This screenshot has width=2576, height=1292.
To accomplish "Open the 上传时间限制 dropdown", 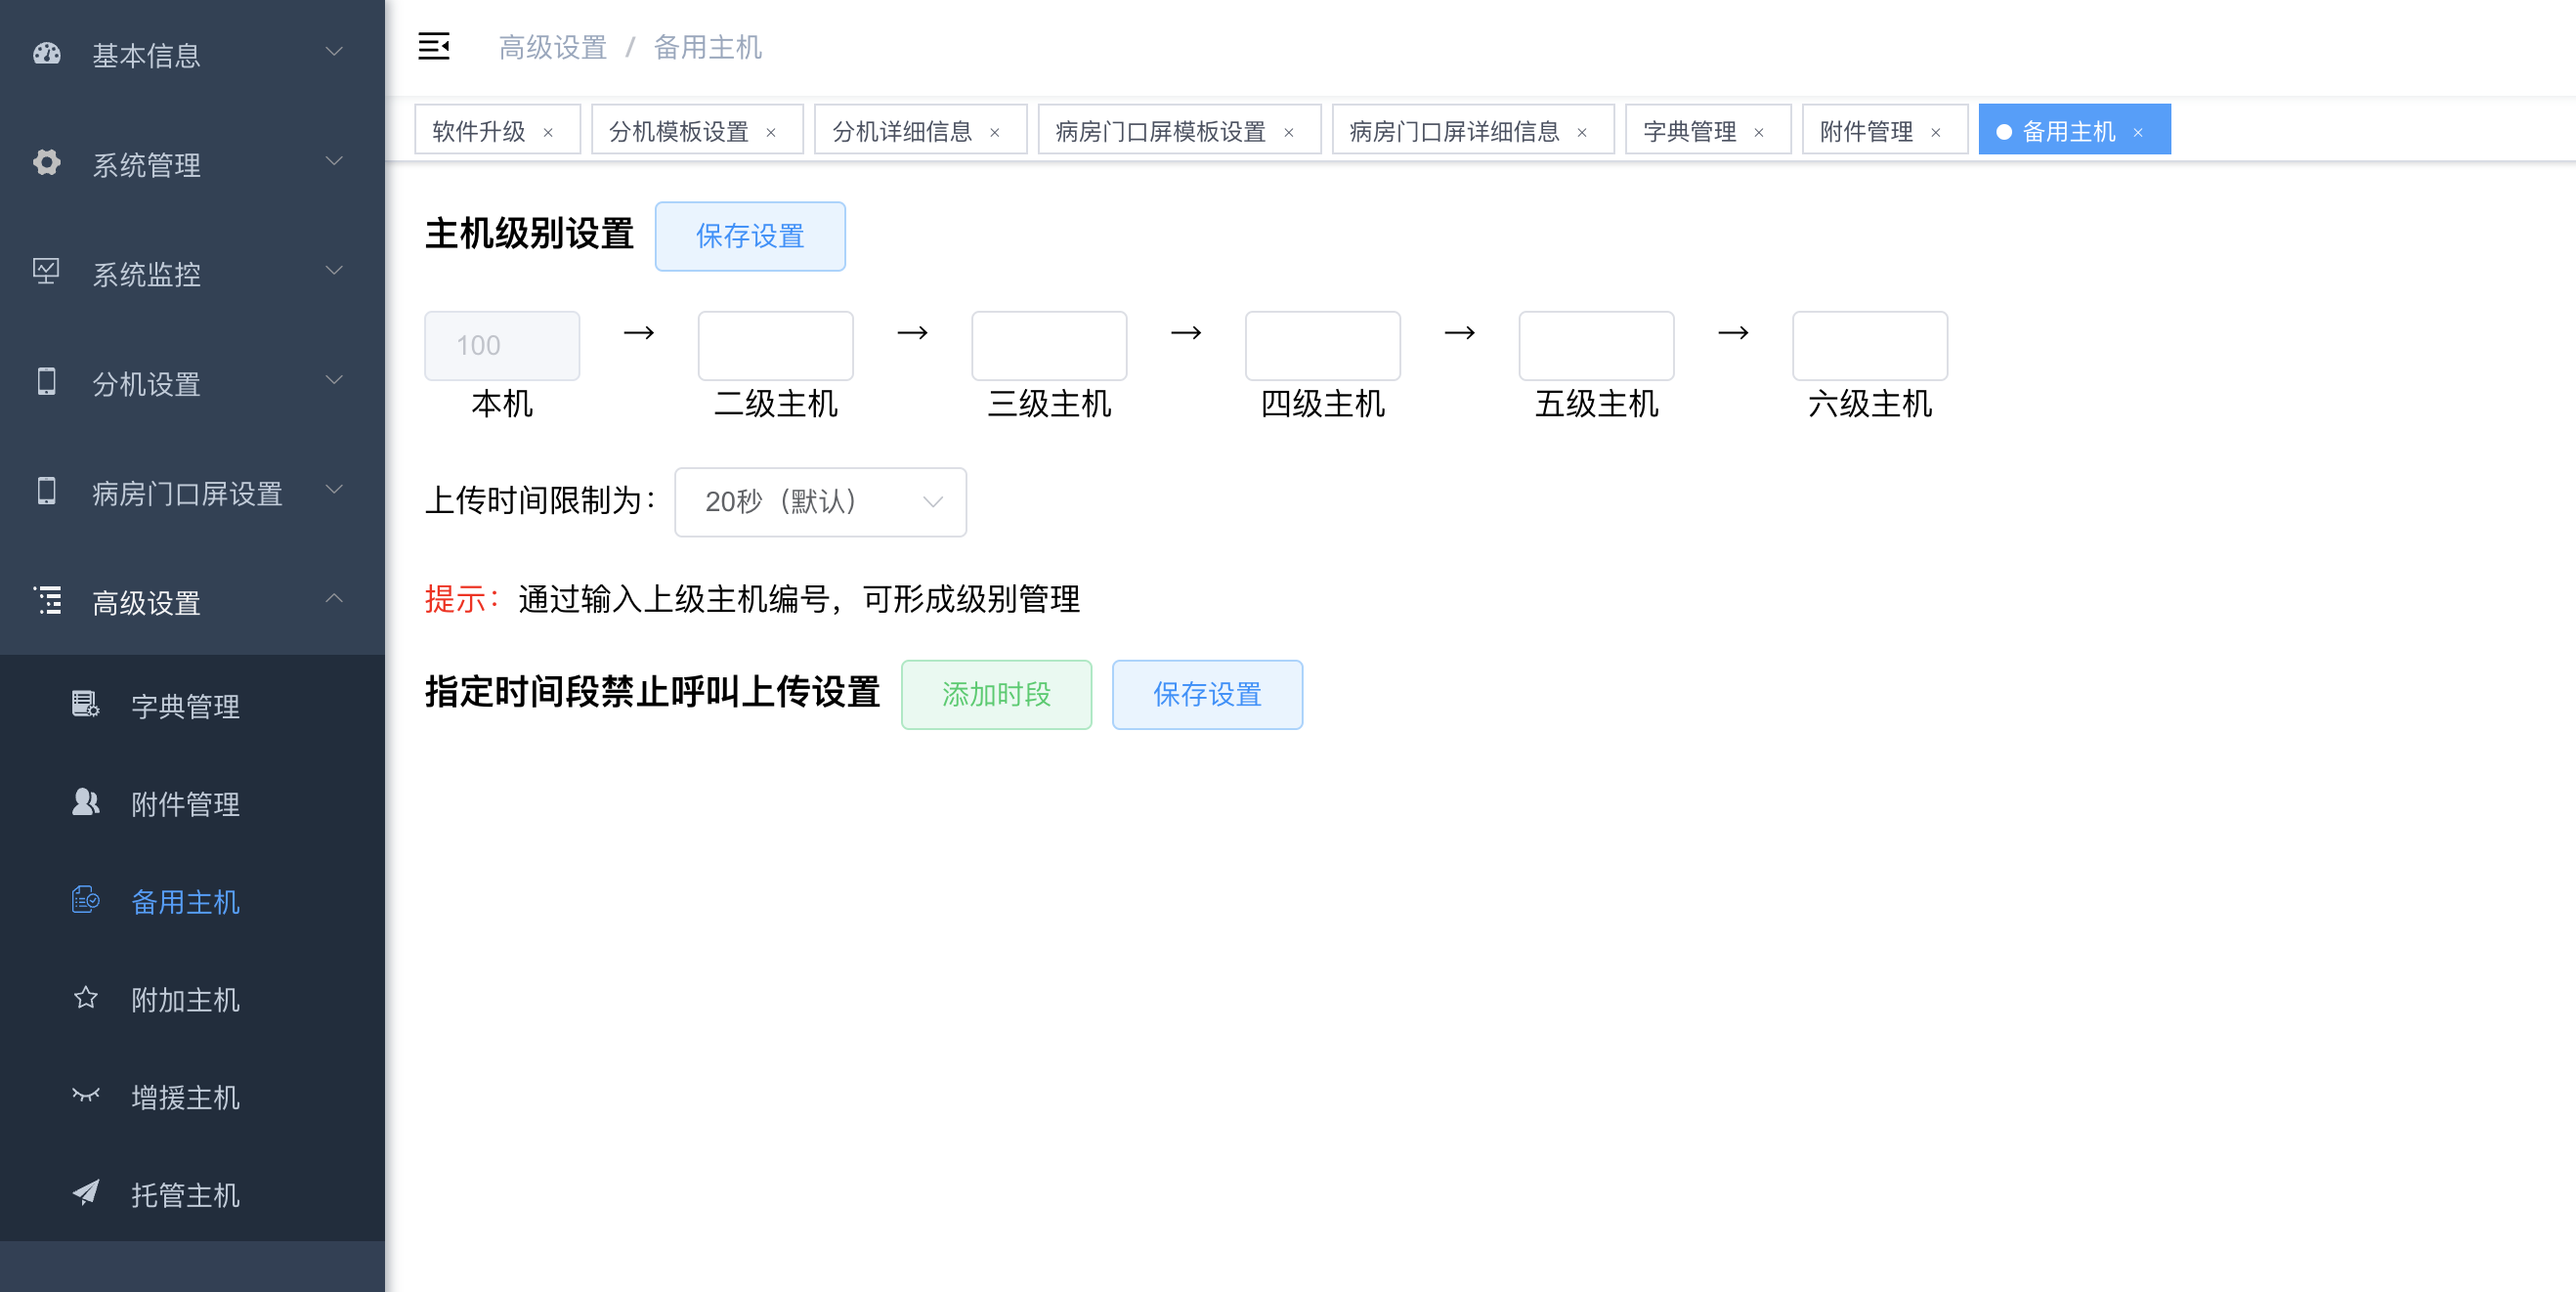I will pos(820,502).
